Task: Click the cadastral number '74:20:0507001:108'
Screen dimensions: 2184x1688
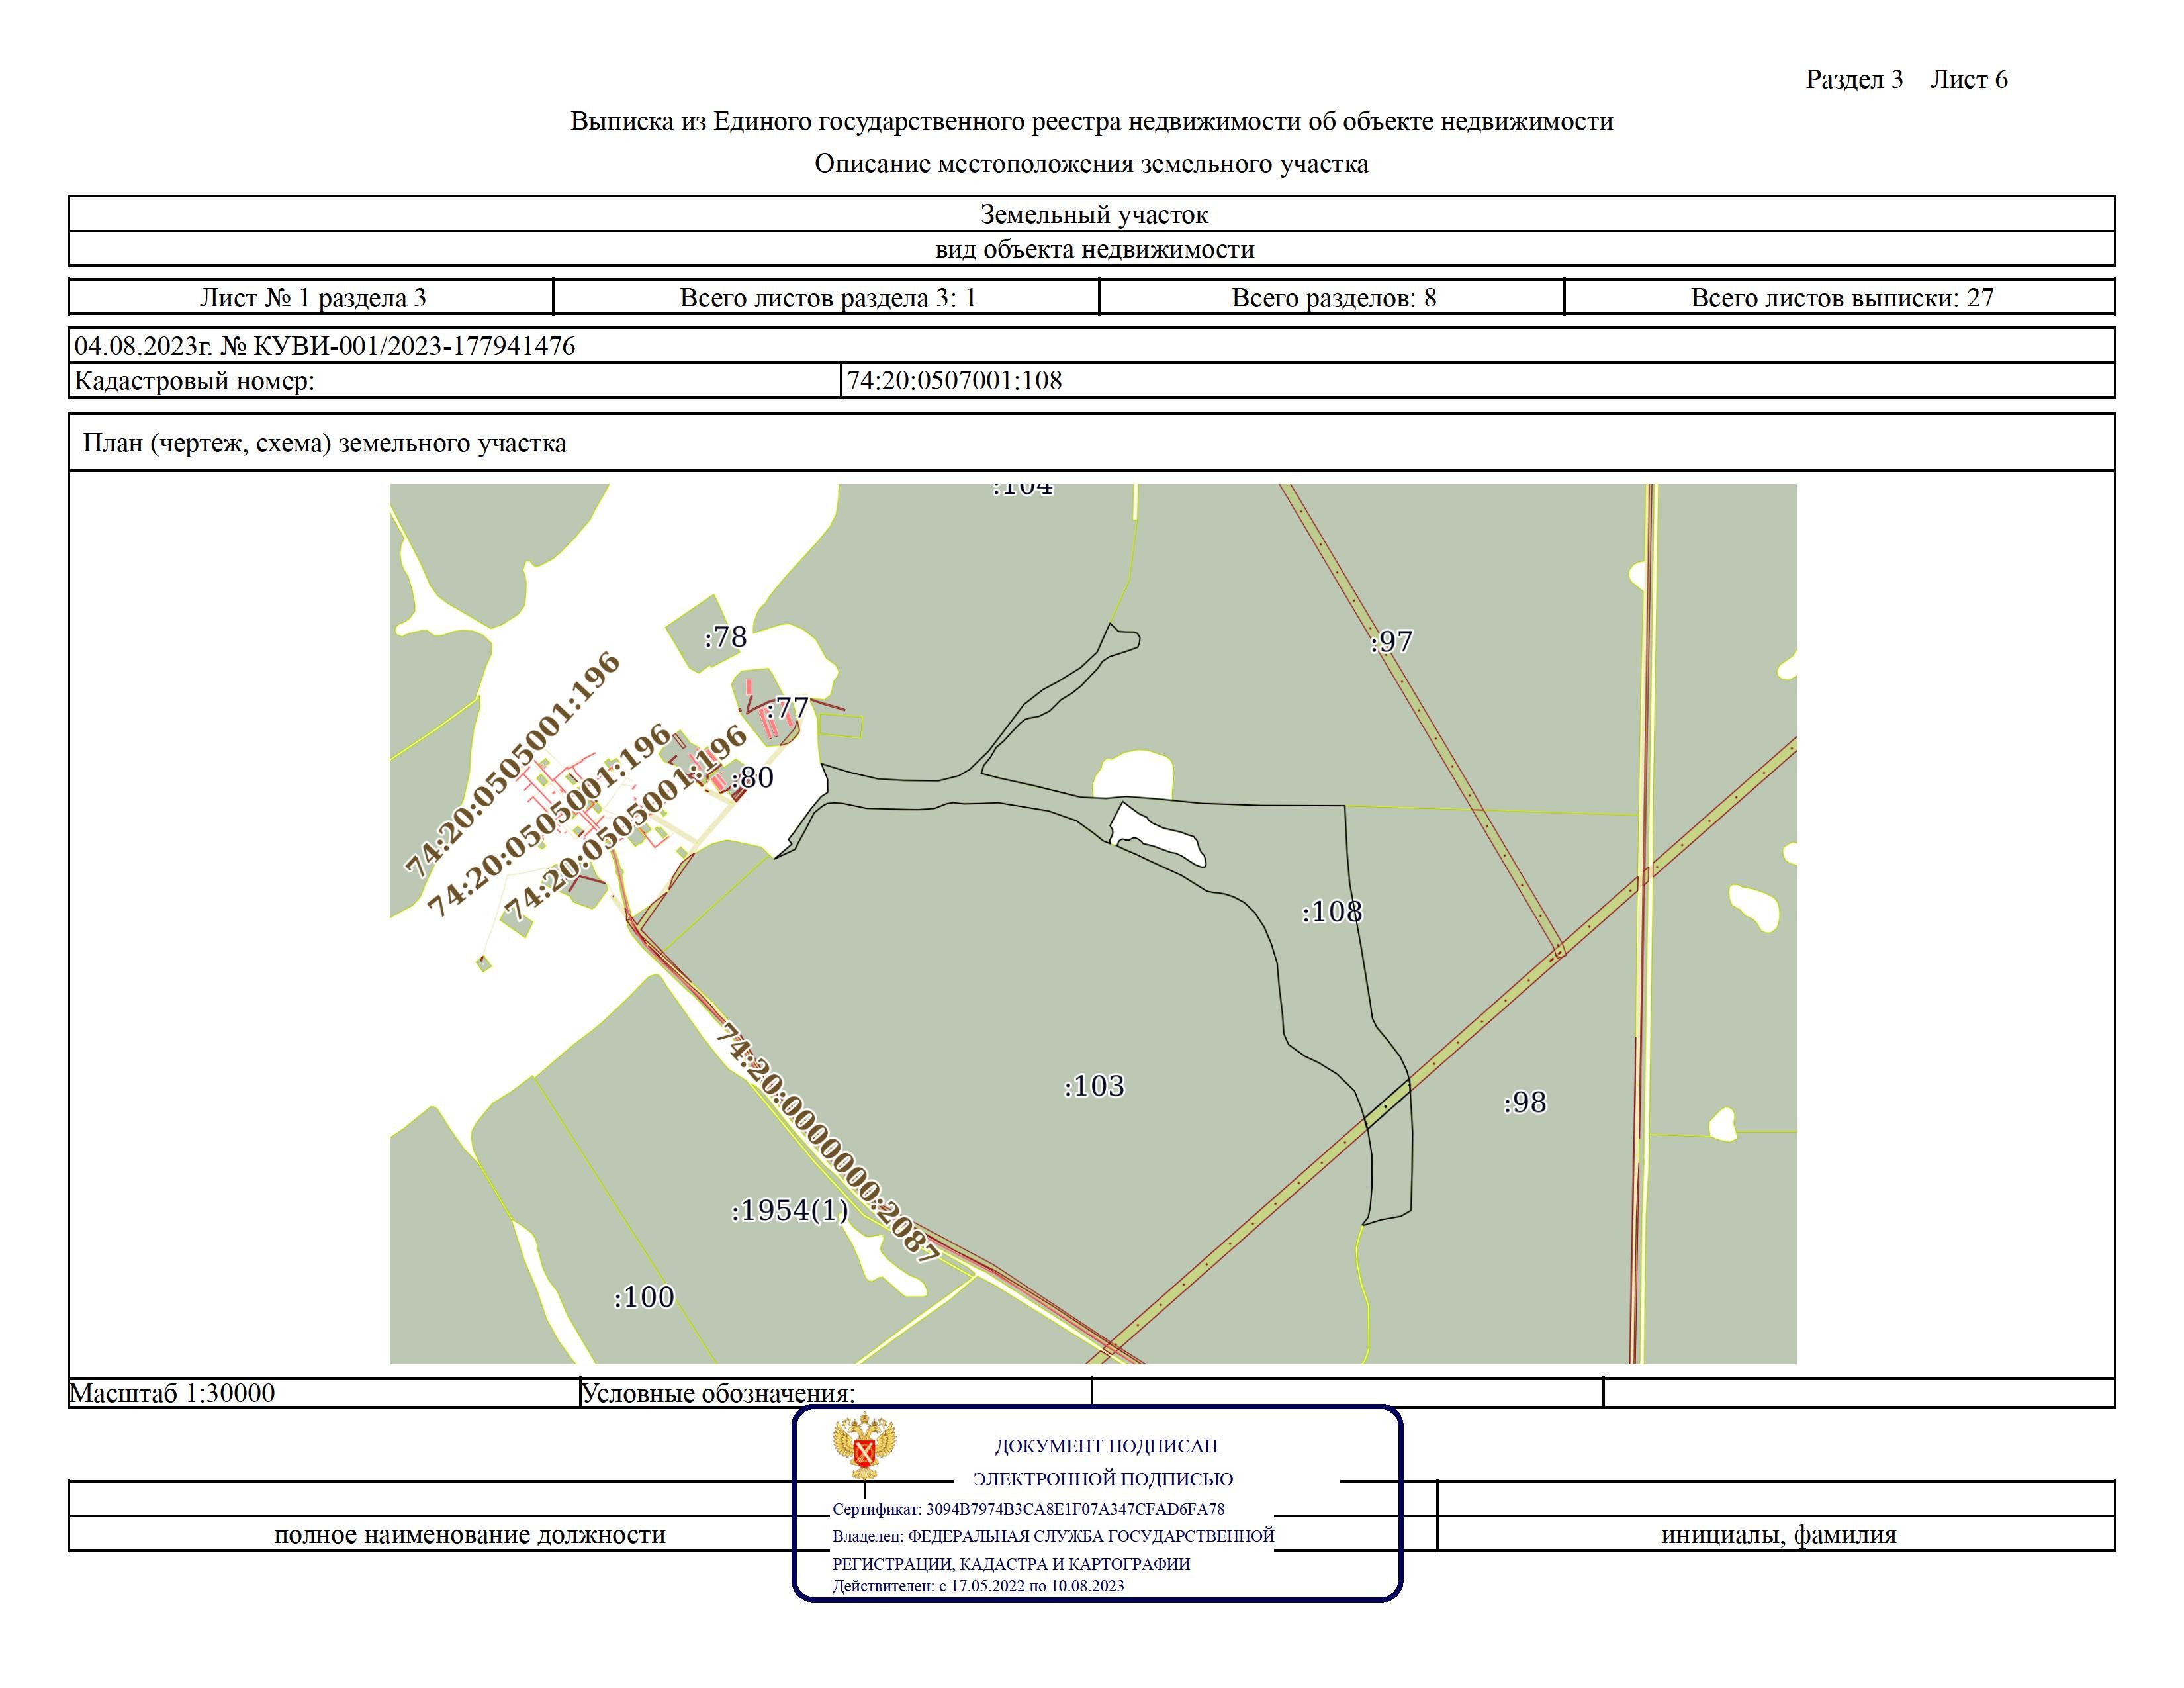Action: [955, 380]
